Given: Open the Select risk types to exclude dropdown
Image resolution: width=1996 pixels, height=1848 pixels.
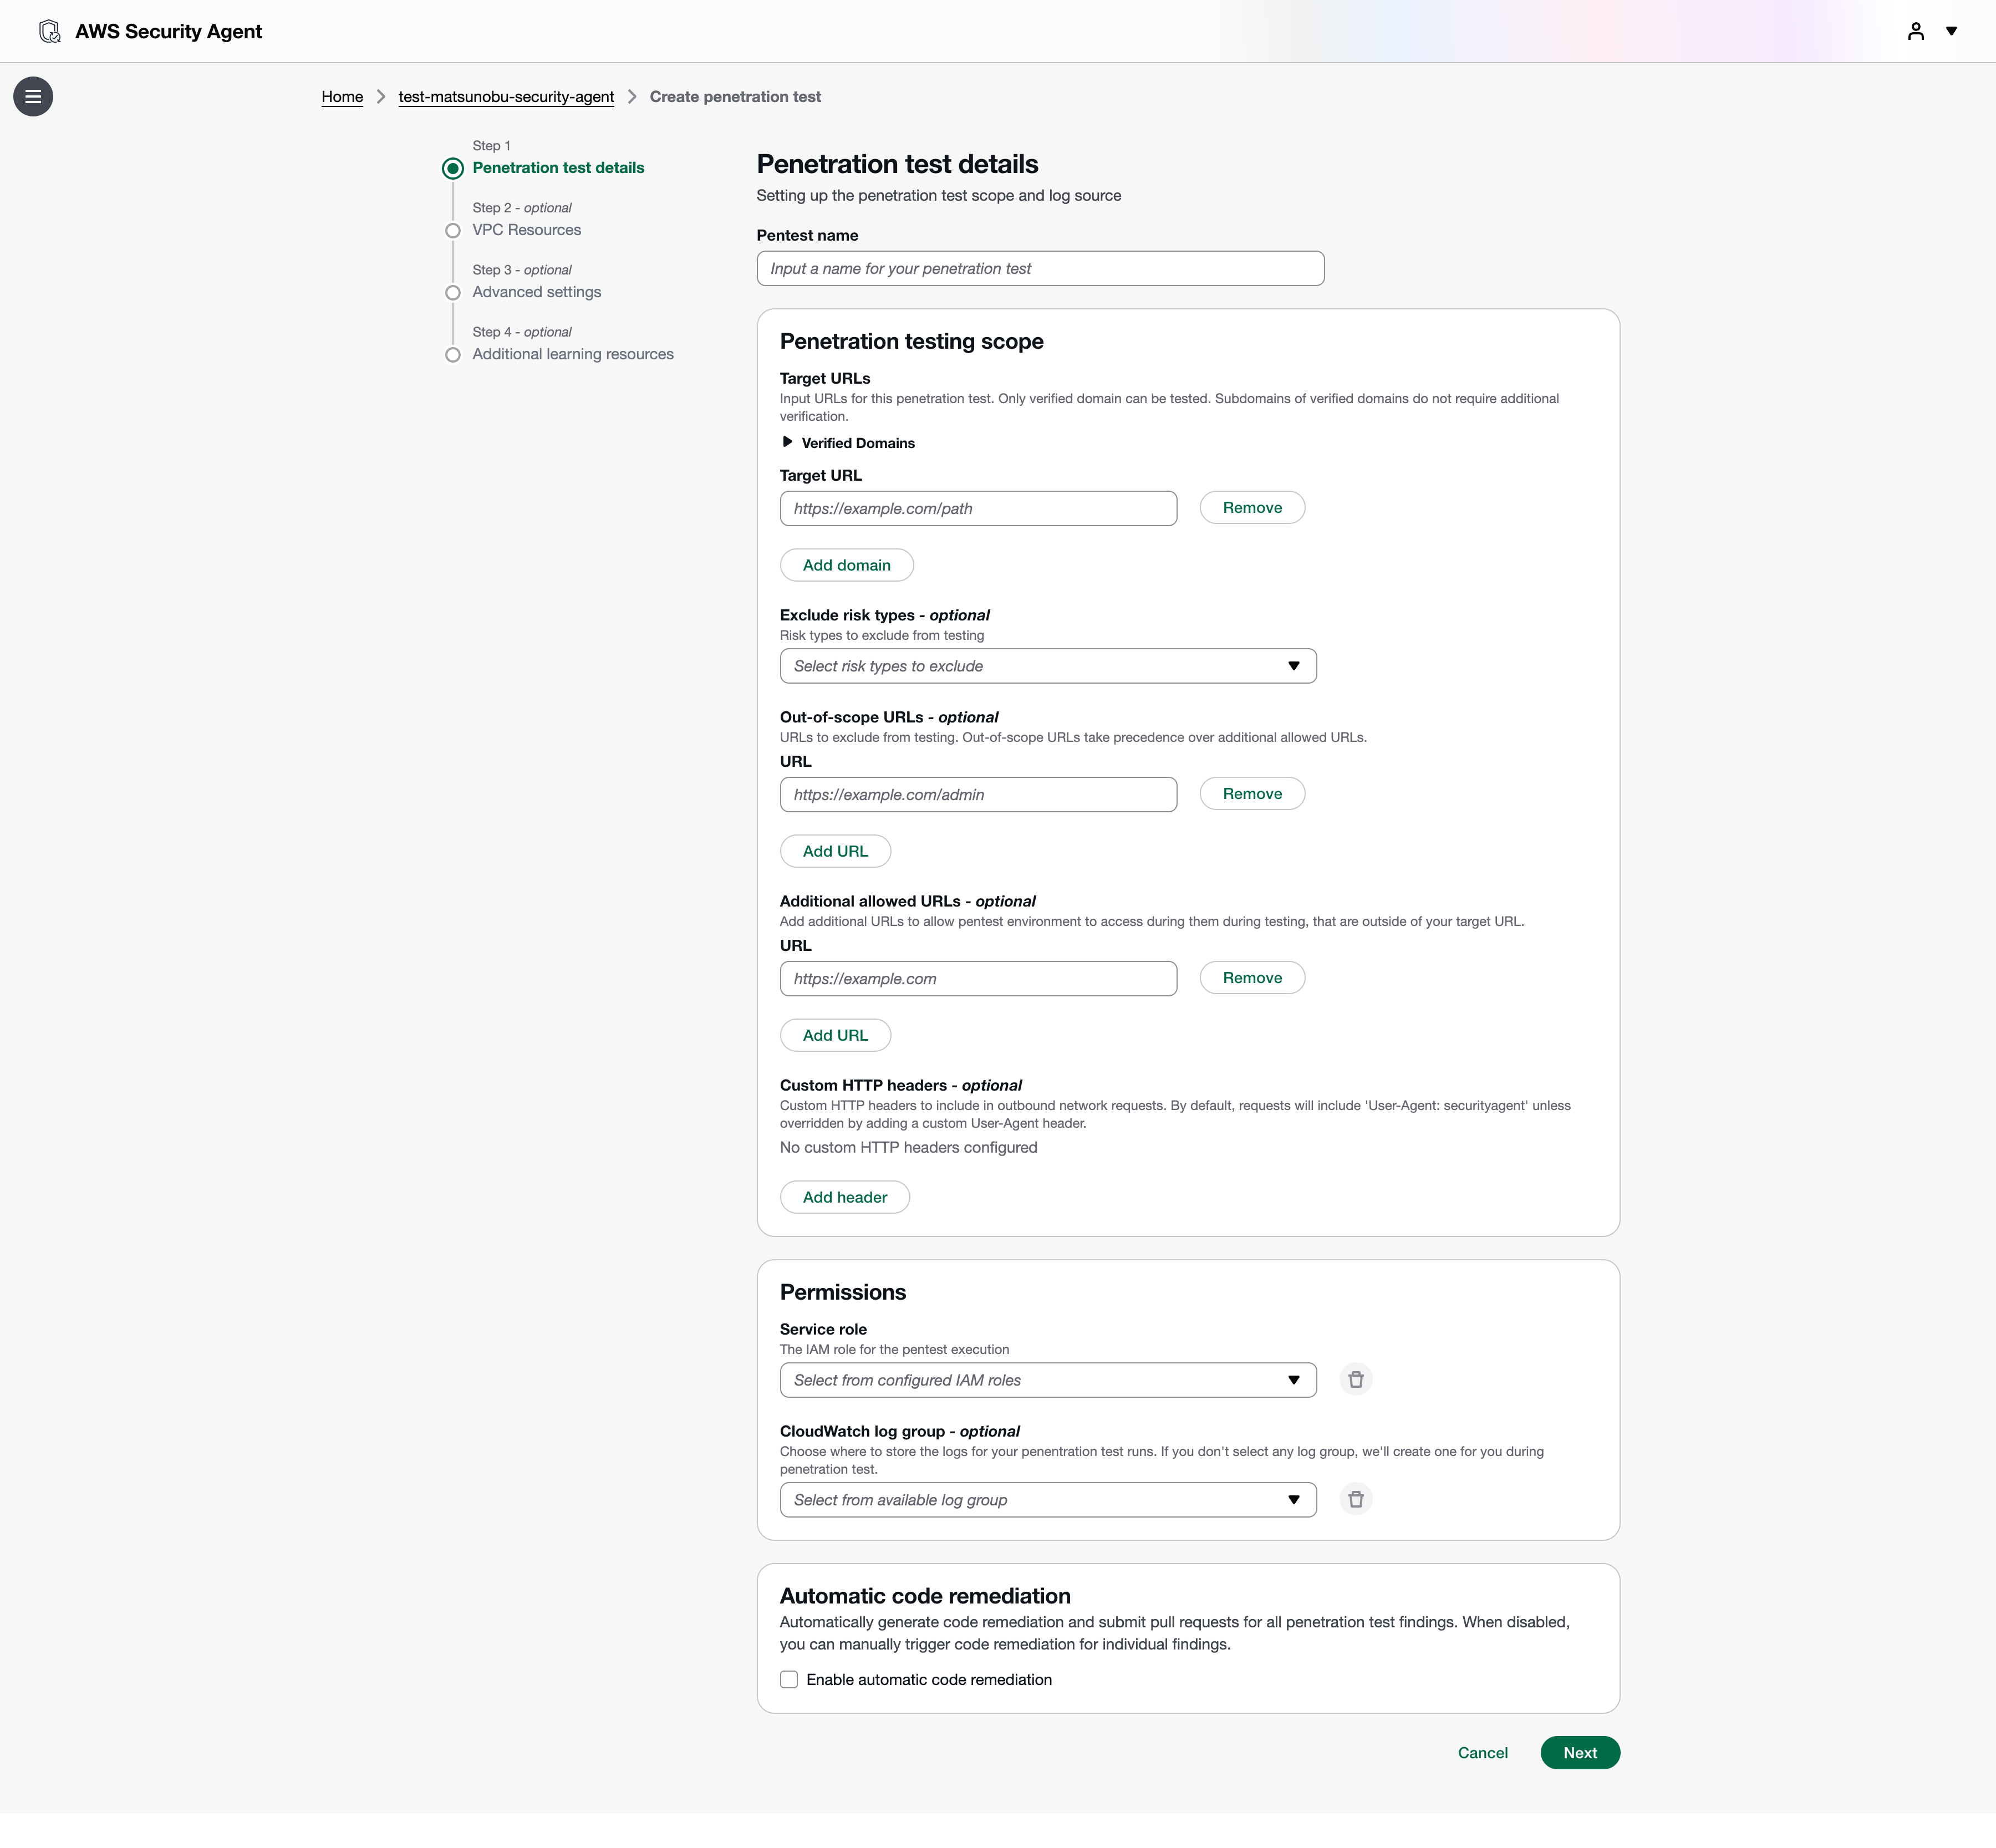Looking at the screenshot, I should [1047, 666].
